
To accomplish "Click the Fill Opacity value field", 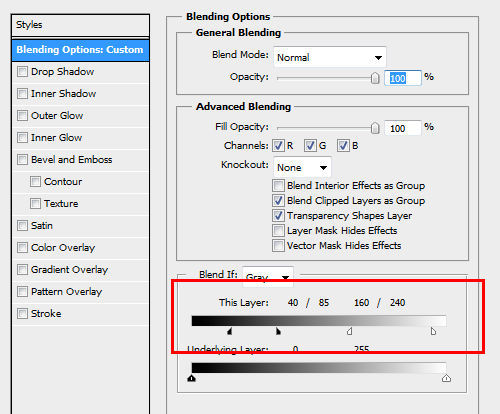I will point(402,128).
